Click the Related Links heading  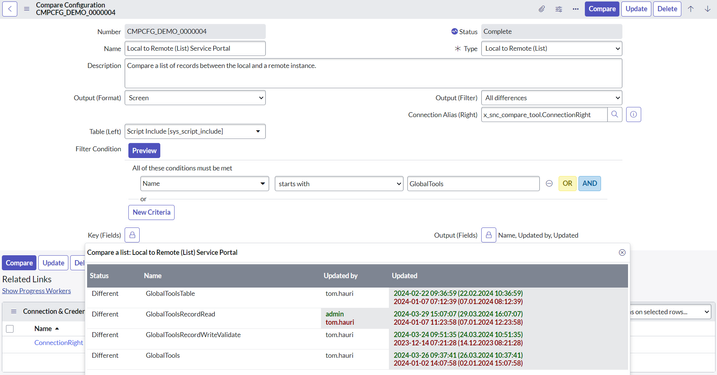(x=27, y=279)
